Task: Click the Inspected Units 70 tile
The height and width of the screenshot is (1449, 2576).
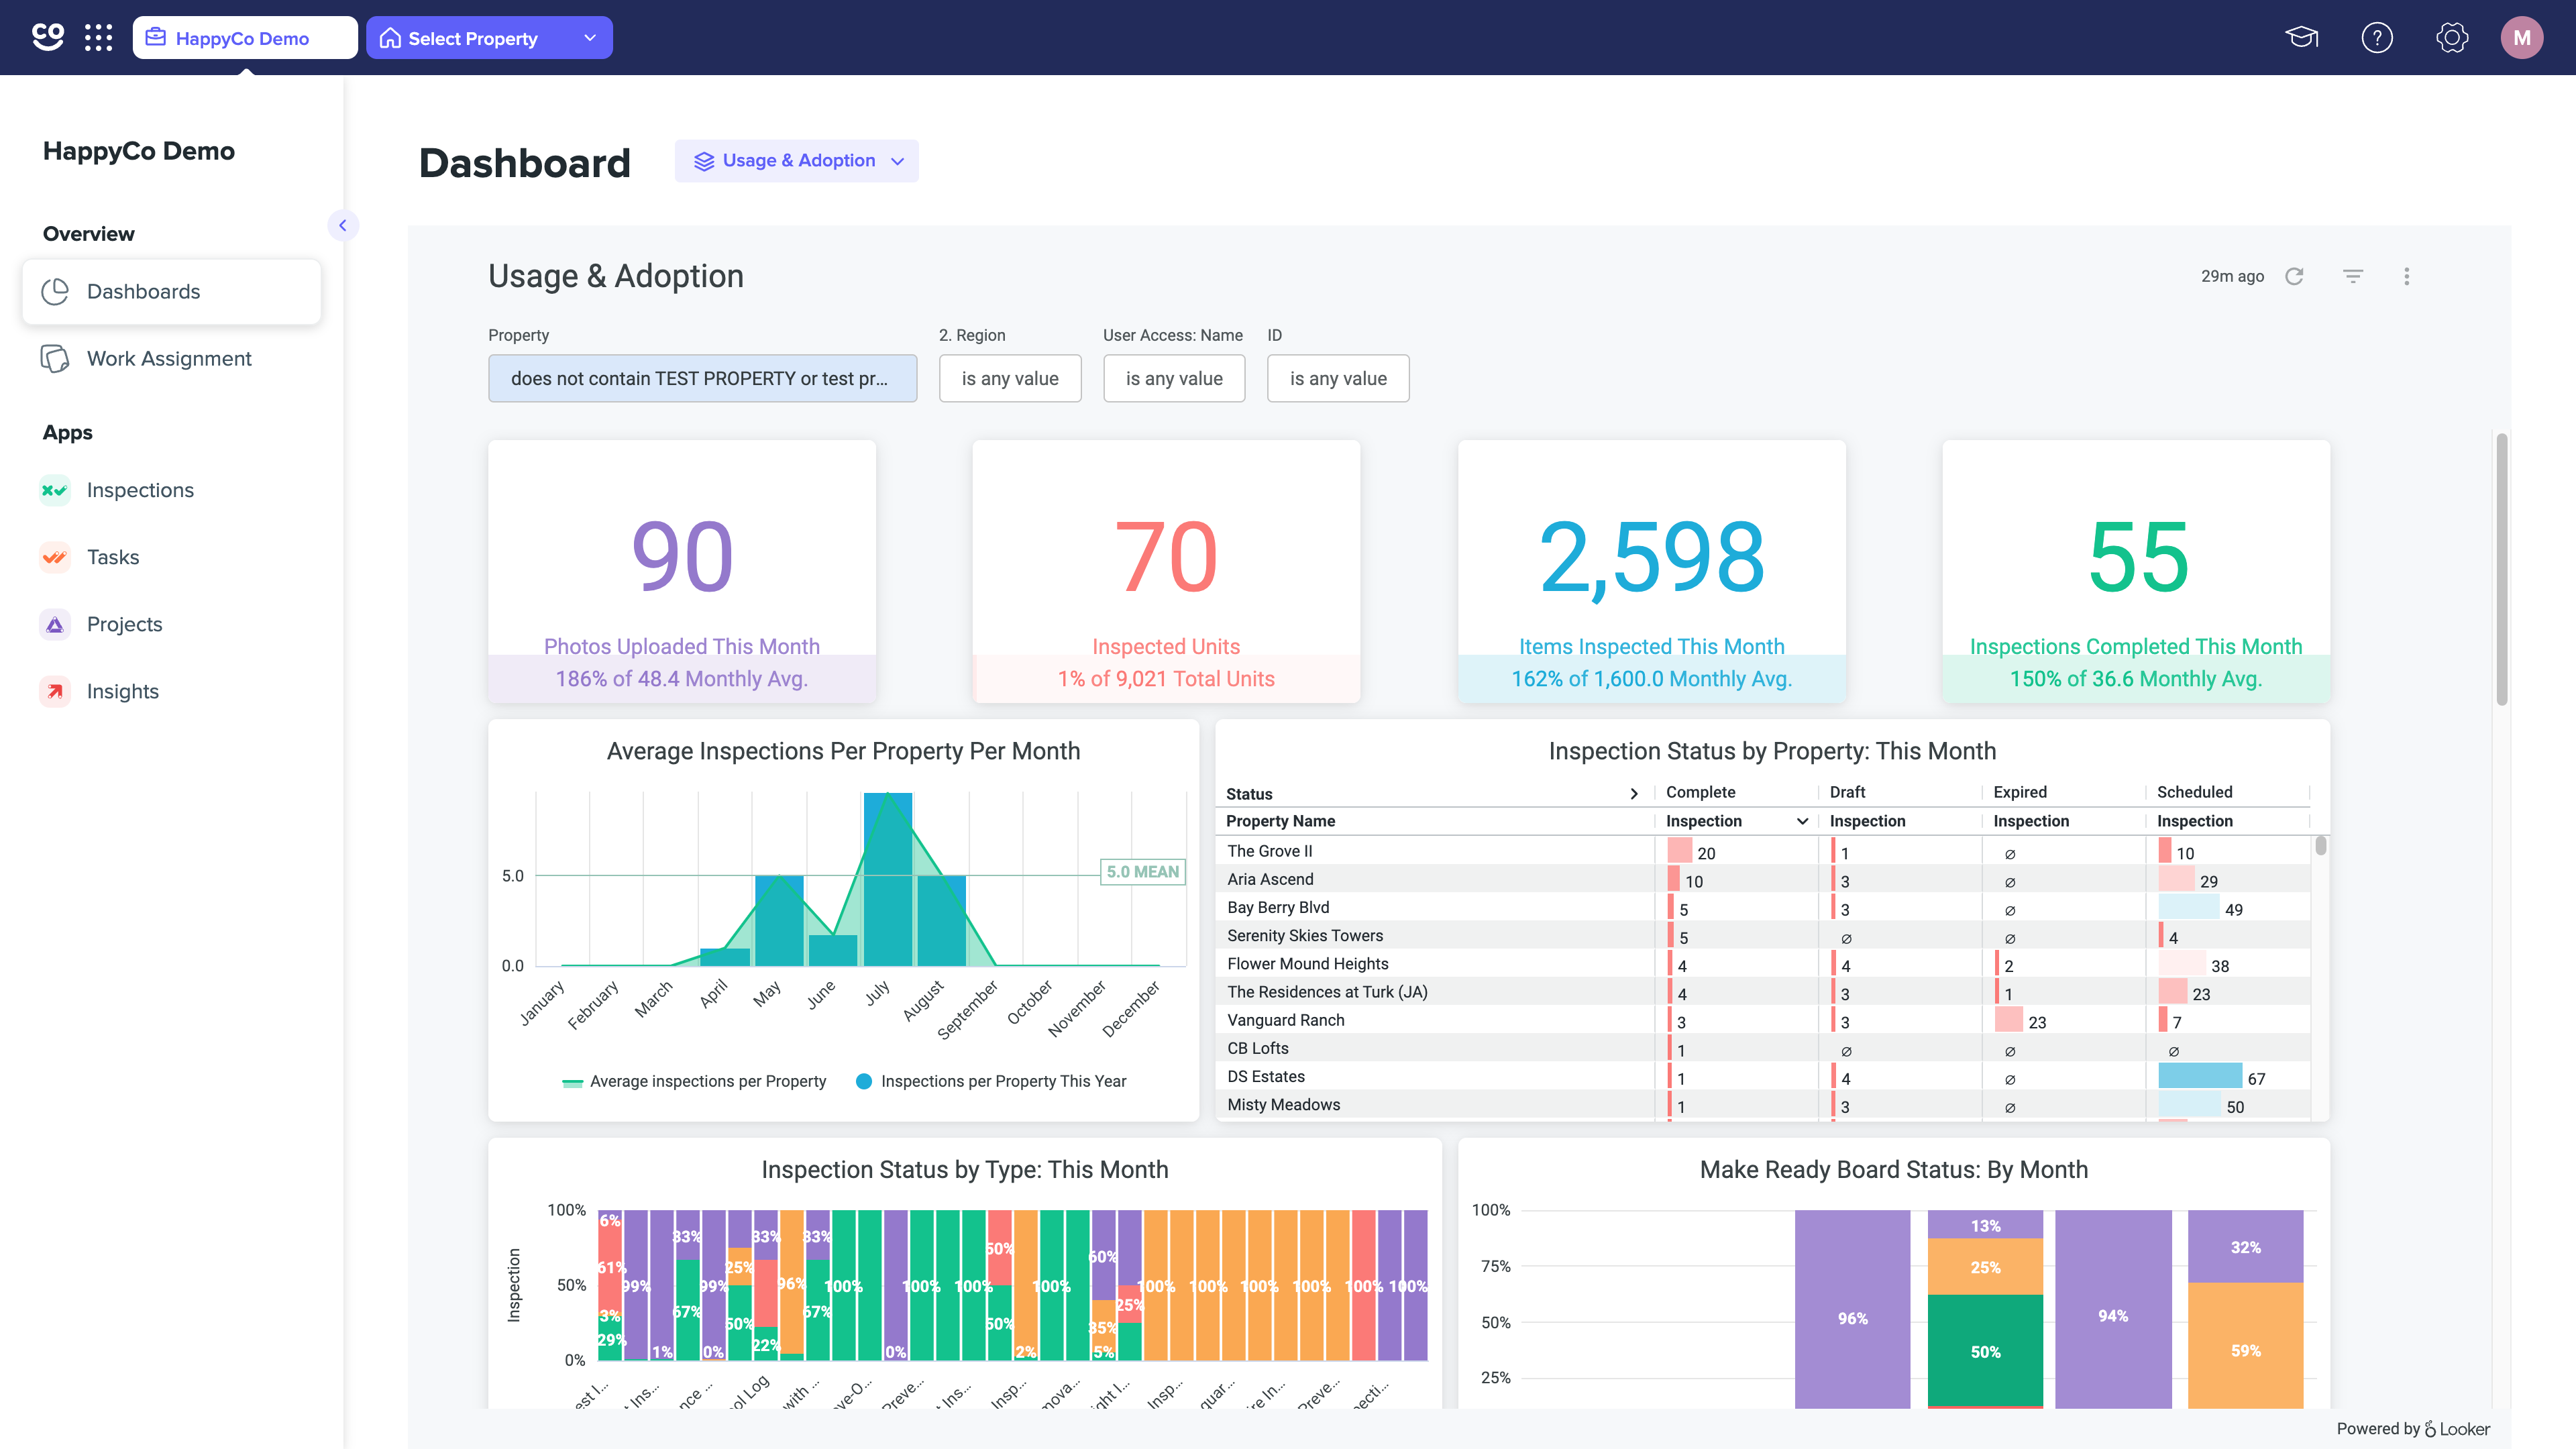Action: pyautogui.click(x=1166, y=571)
